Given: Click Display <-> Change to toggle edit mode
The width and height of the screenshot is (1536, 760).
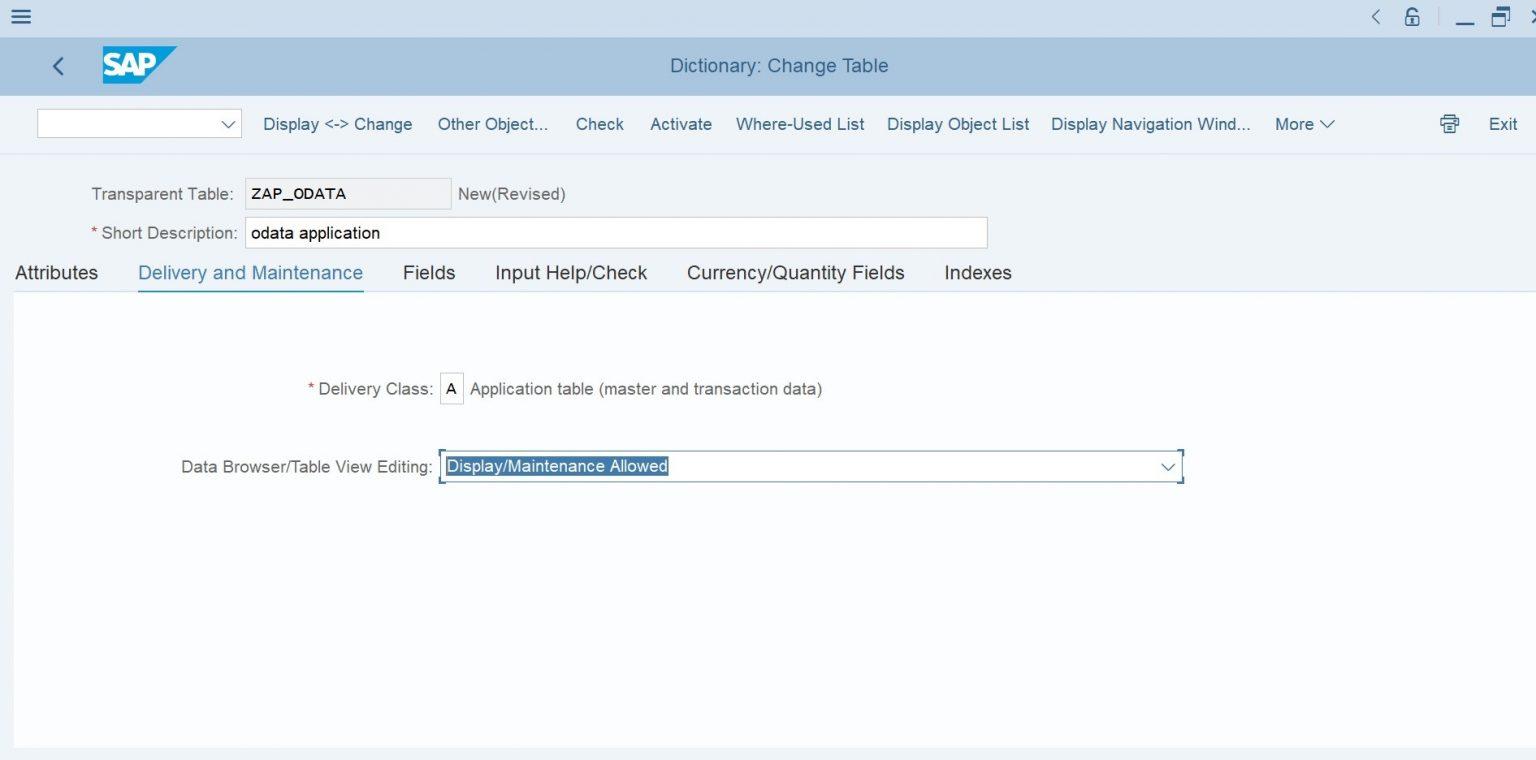Looking at the screenshot, I should coord(337,124).
